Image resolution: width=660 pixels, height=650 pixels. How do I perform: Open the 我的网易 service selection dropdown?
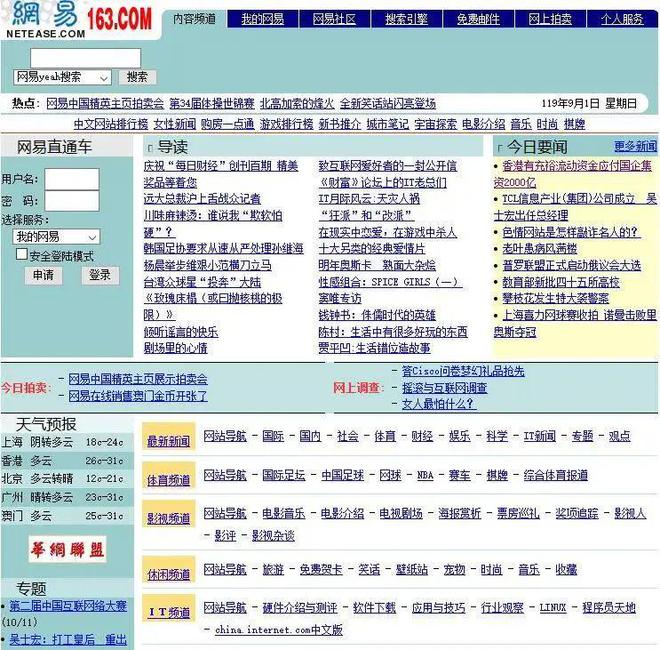56,237
